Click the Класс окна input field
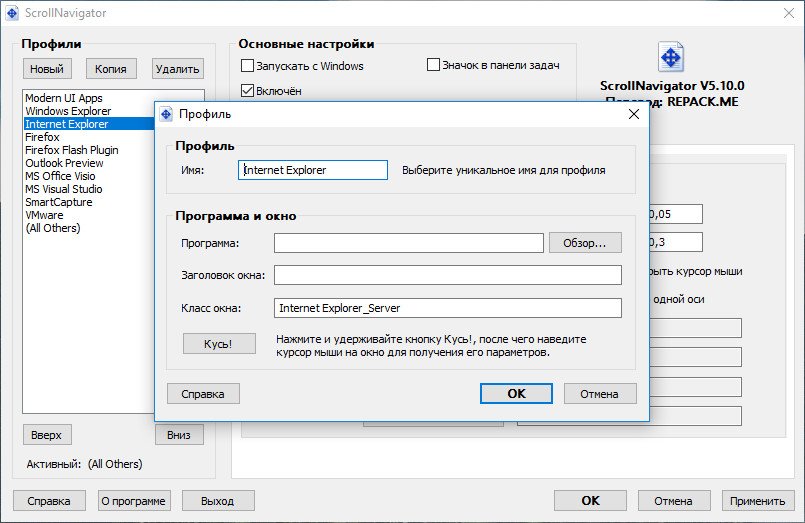 448,308
